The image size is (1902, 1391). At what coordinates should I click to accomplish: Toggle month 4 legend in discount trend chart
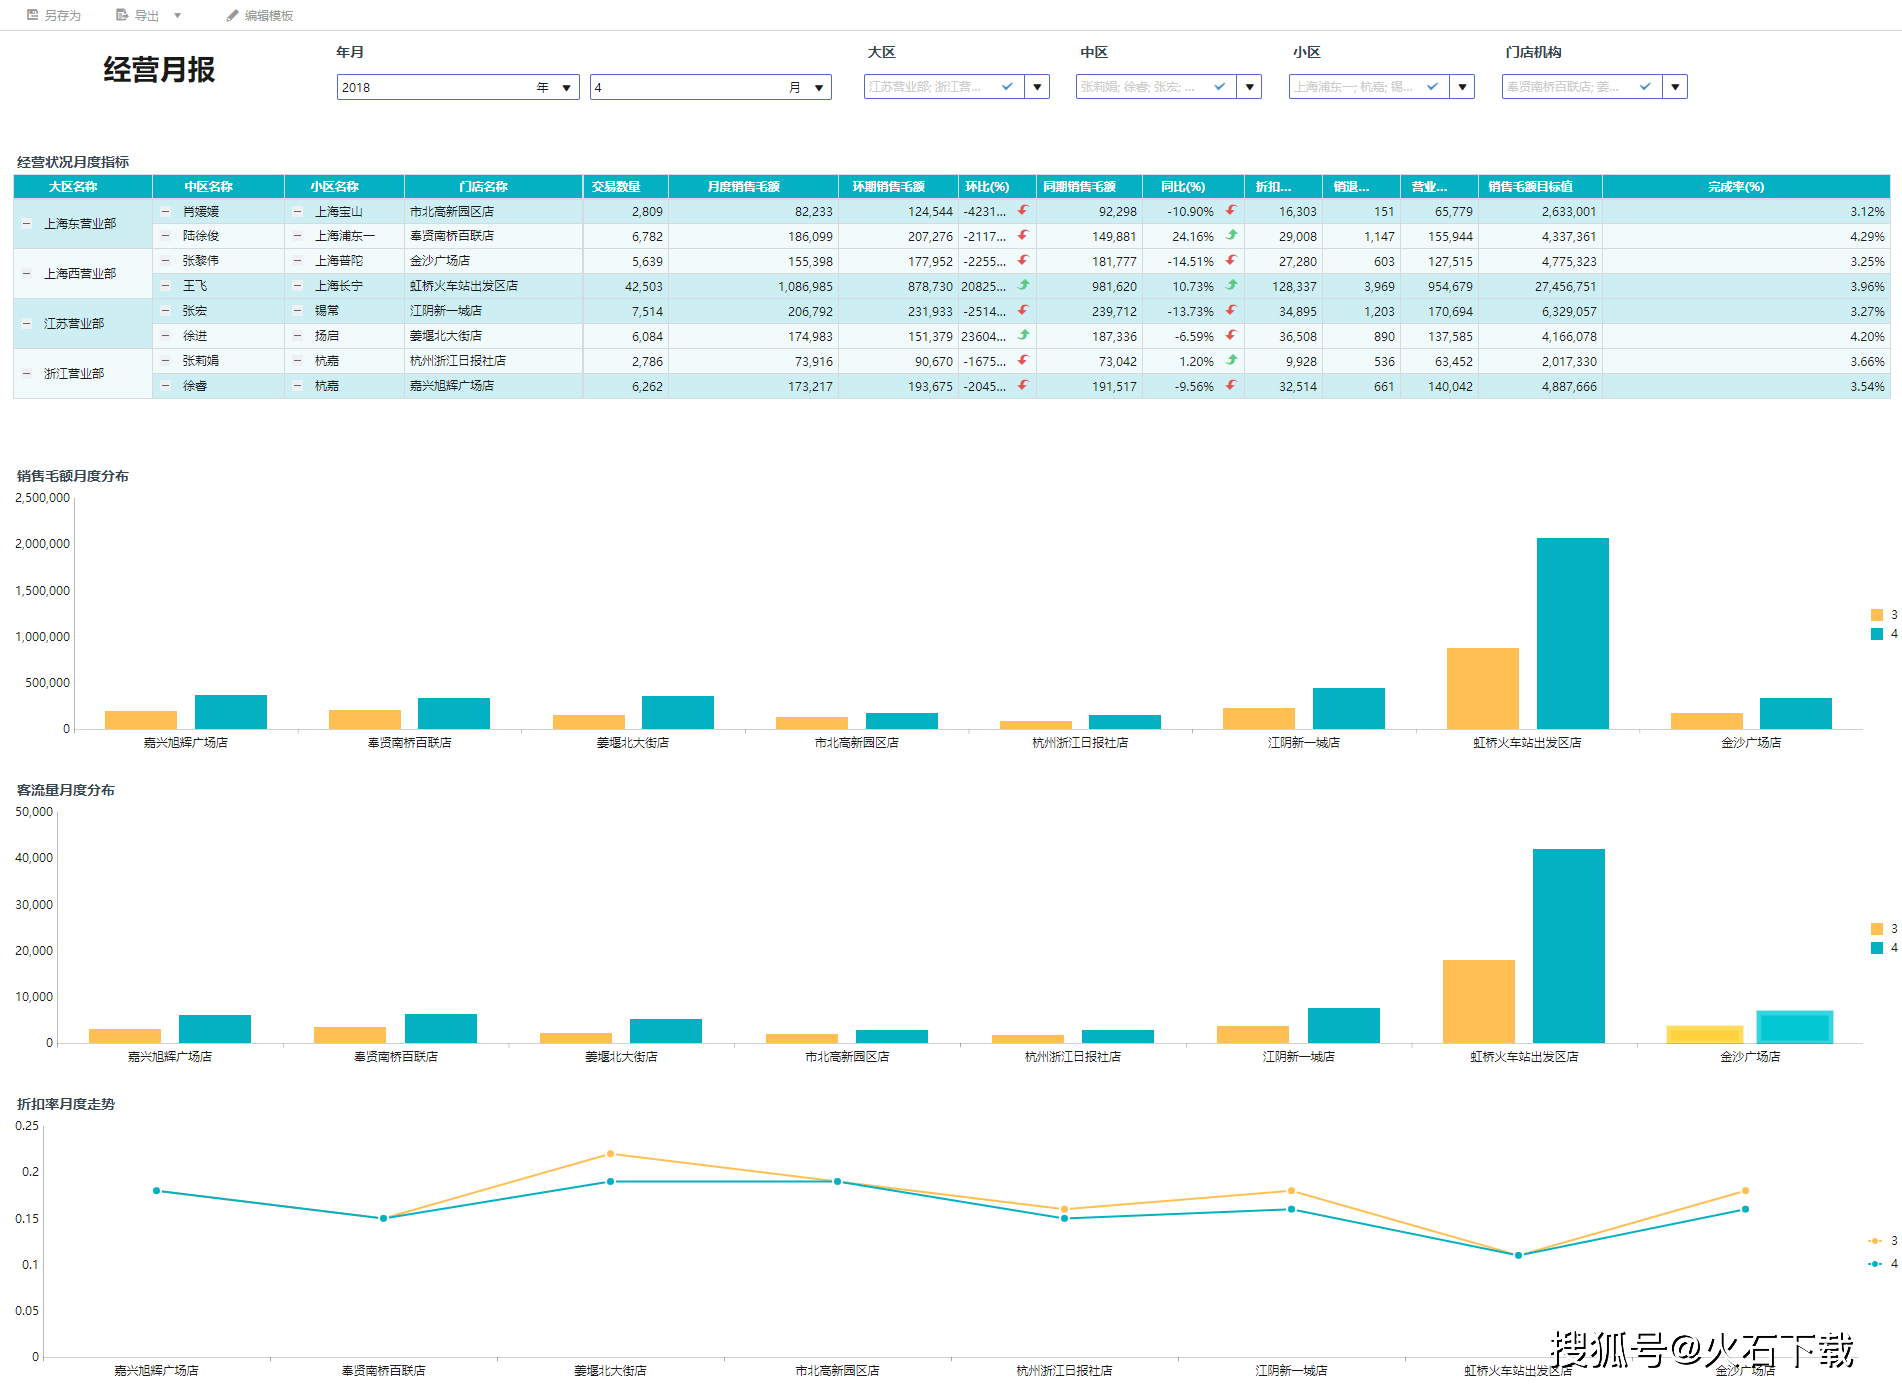click(1882, 1264)
